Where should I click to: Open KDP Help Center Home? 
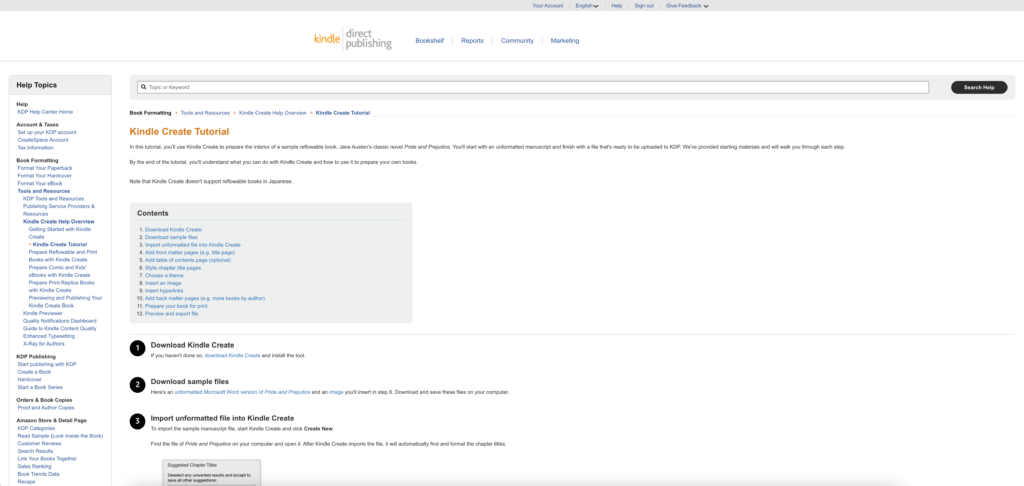click(x=45, y=112)
